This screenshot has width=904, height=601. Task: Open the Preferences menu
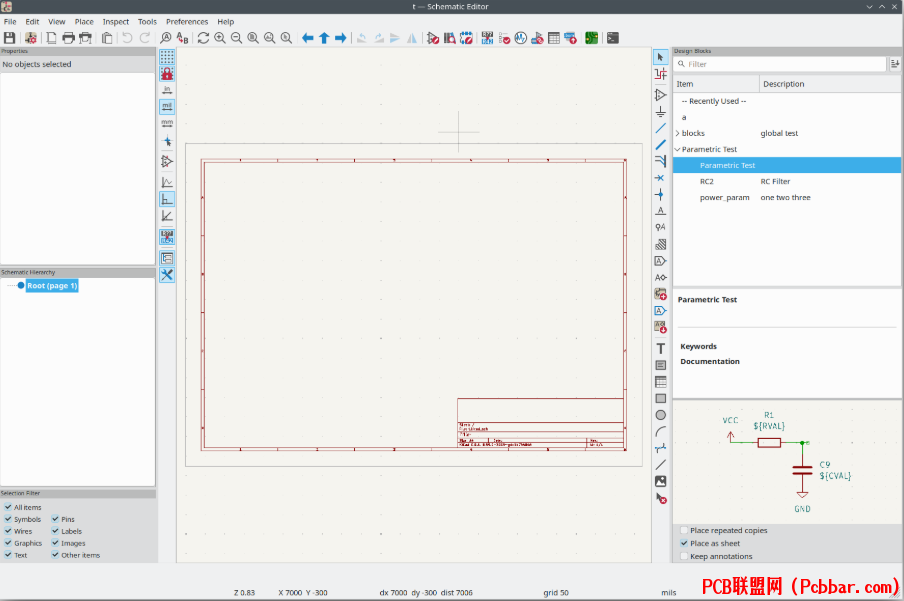click(x=187, y=21)
